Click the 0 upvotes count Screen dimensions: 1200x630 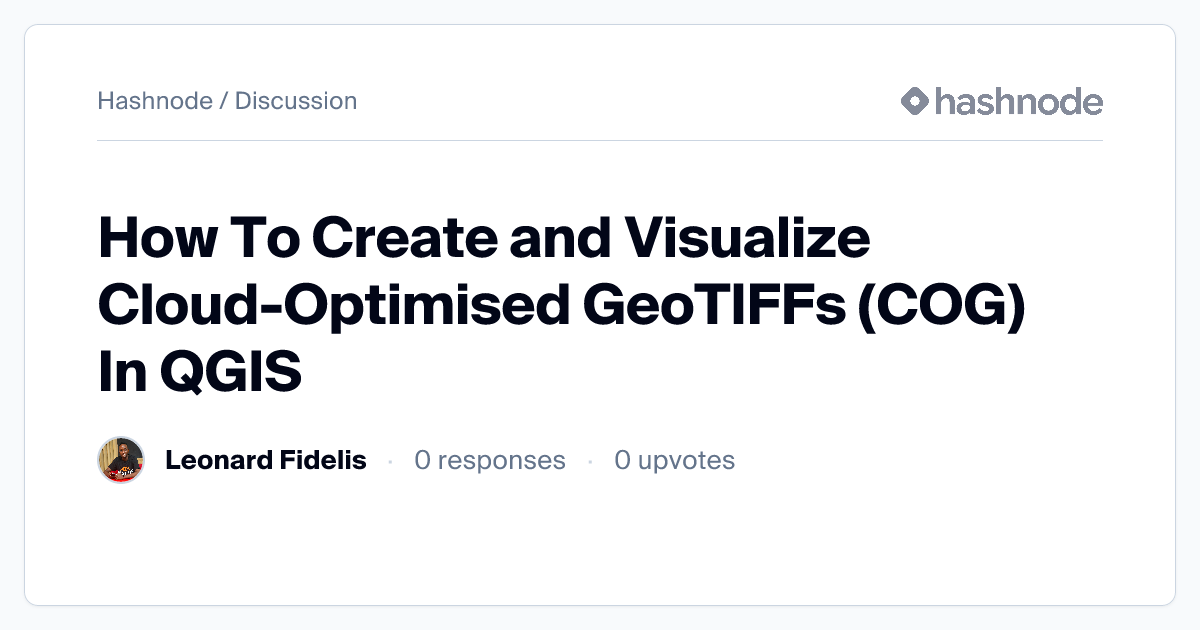click(x=675, y=460)
